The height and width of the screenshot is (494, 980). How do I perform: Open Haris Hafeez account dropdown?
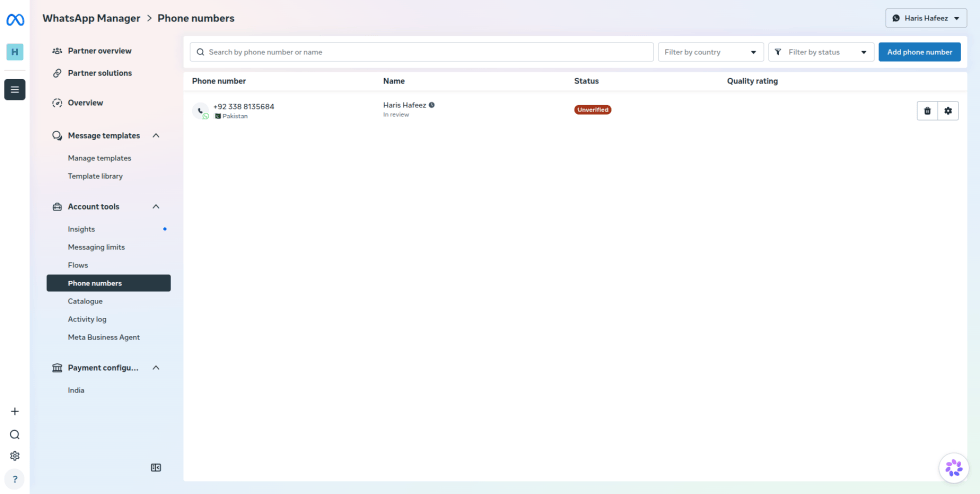pos(926,18)
